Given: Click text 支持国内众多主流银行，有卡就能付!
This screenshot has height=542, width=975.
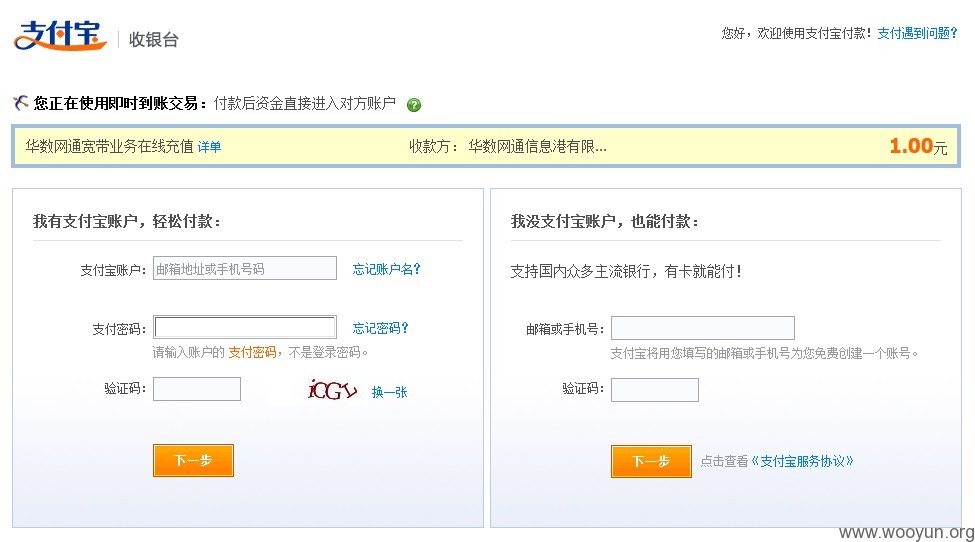Looking at the screenshot, I should tap(626, 272).
